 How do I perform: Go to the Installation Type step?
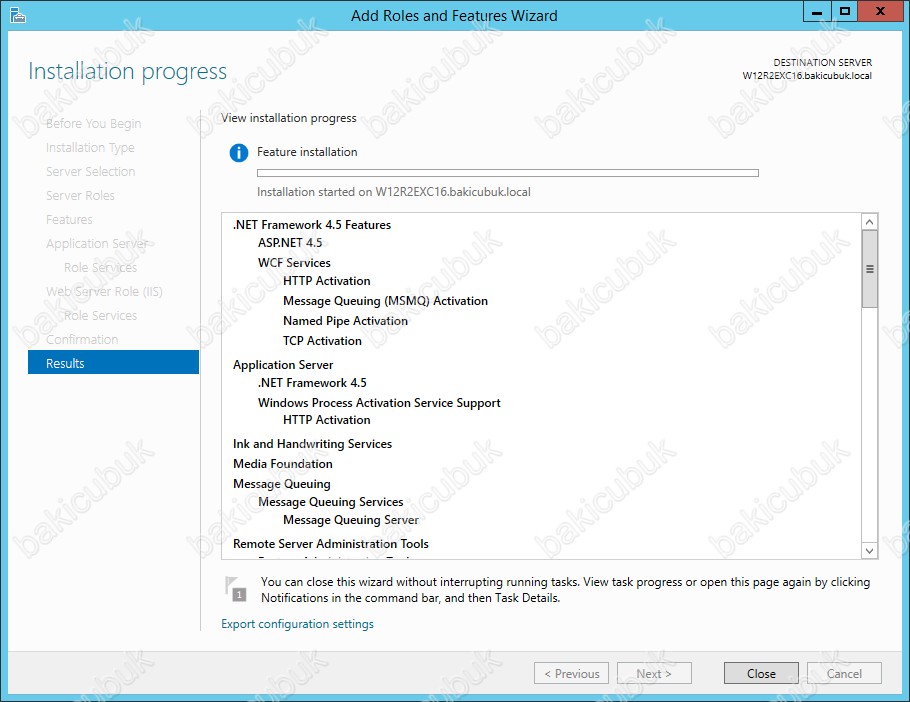tap(90, 148)
